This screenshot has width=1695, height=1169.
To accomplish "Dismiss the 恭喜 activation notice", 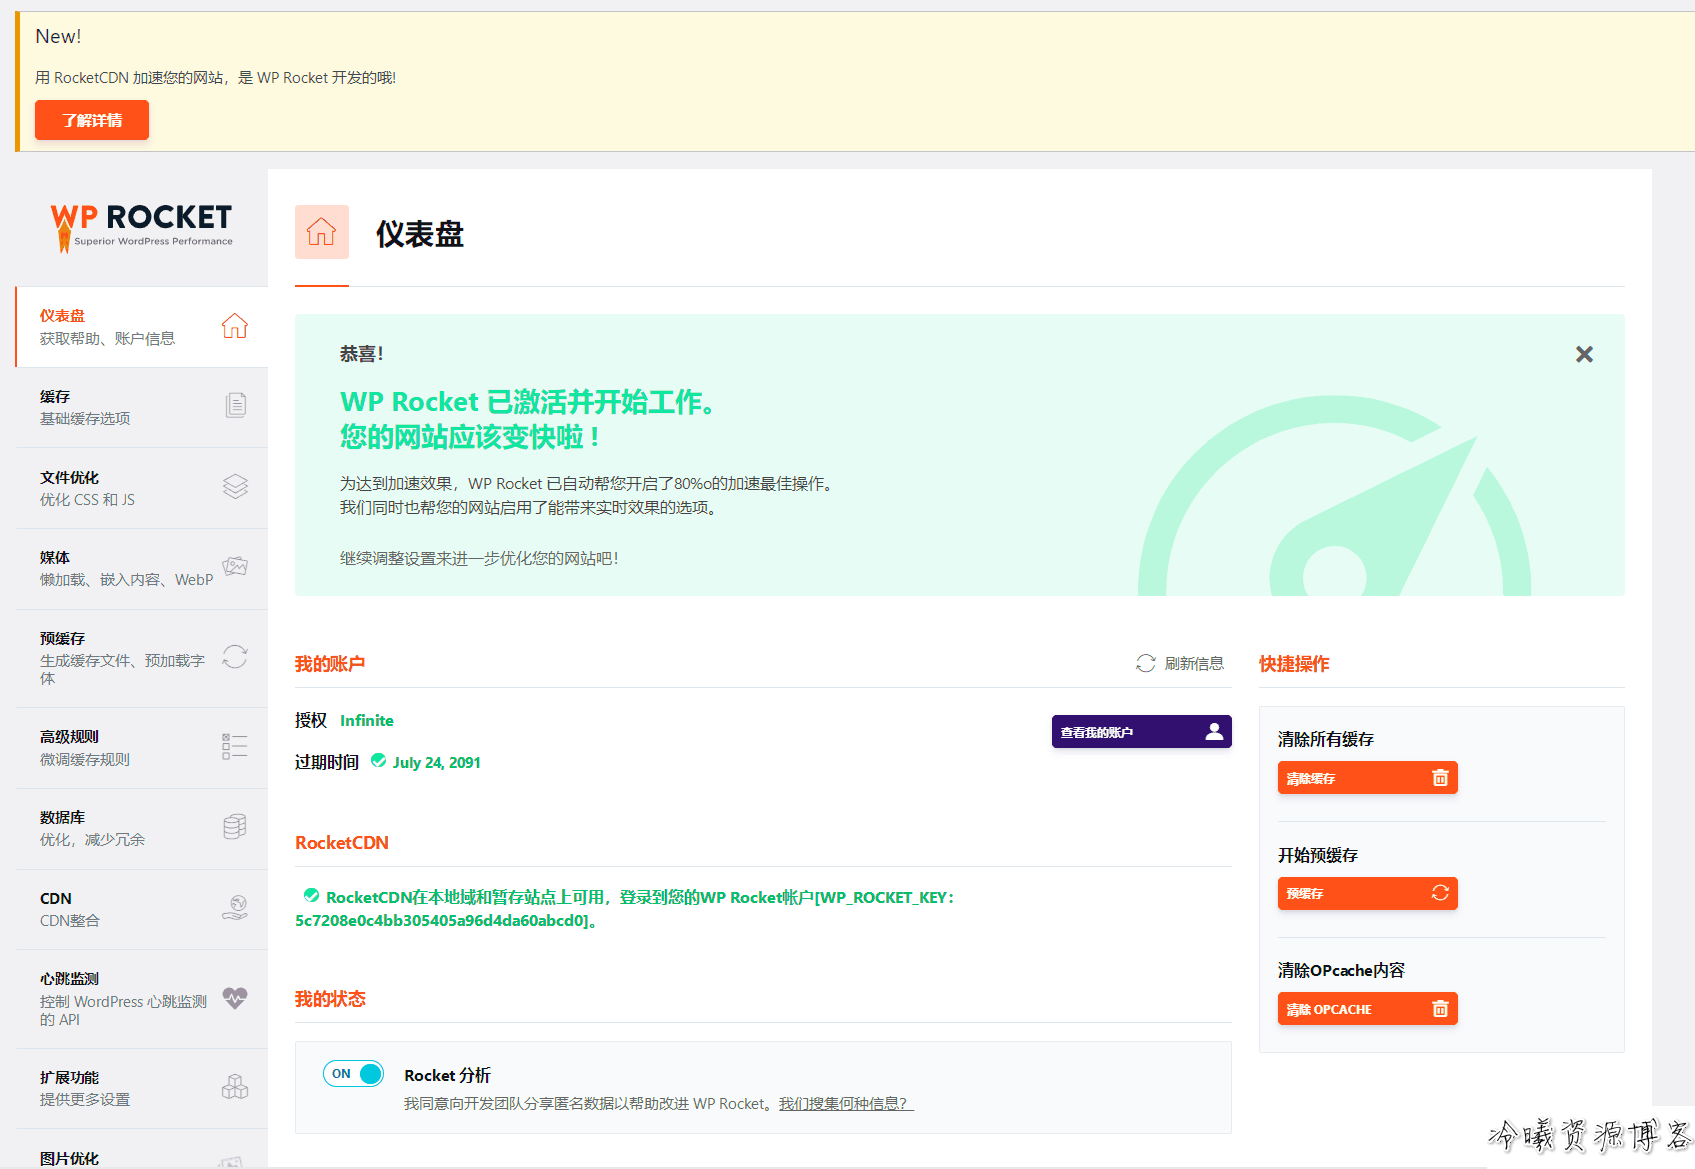I will (1584, 354).
